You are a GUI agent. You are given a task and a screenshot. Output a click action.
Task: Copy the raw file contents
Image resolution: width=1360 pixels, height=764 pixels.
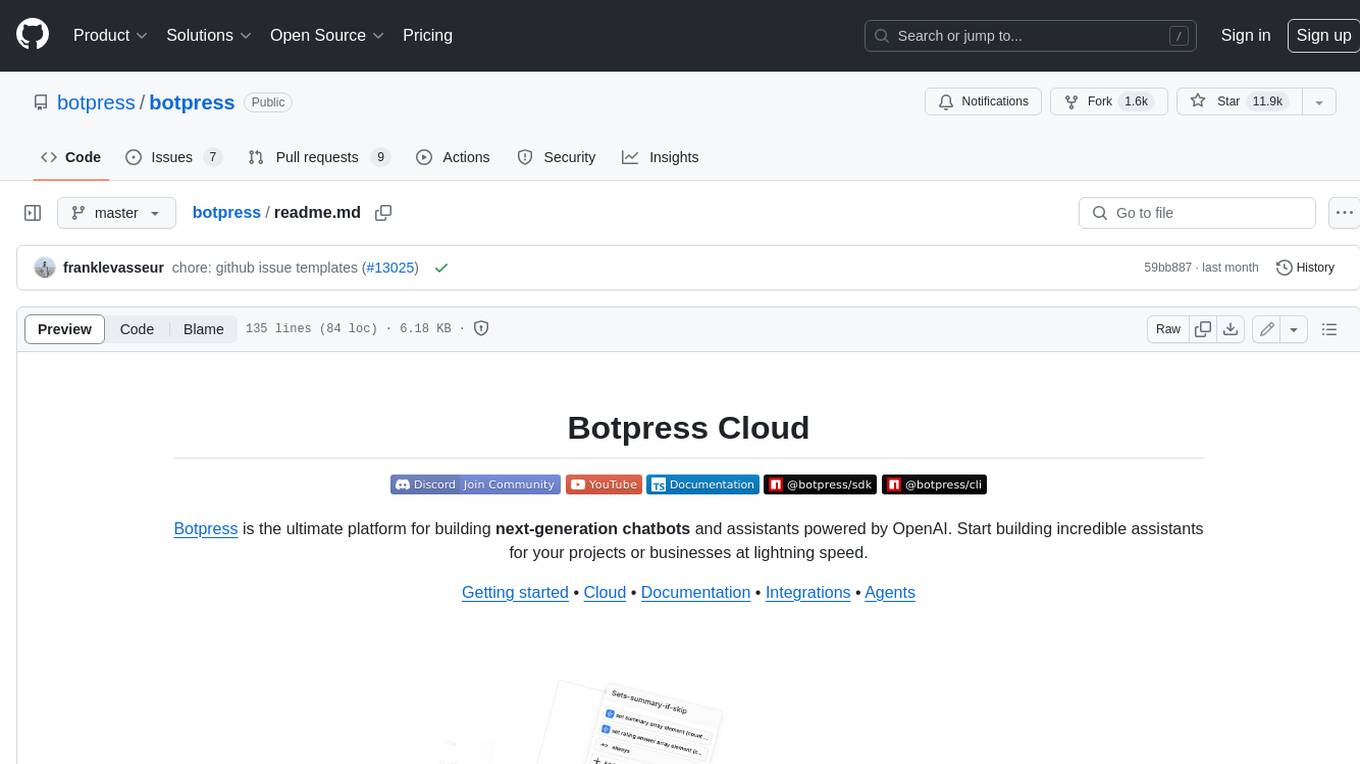[1203, 329]
